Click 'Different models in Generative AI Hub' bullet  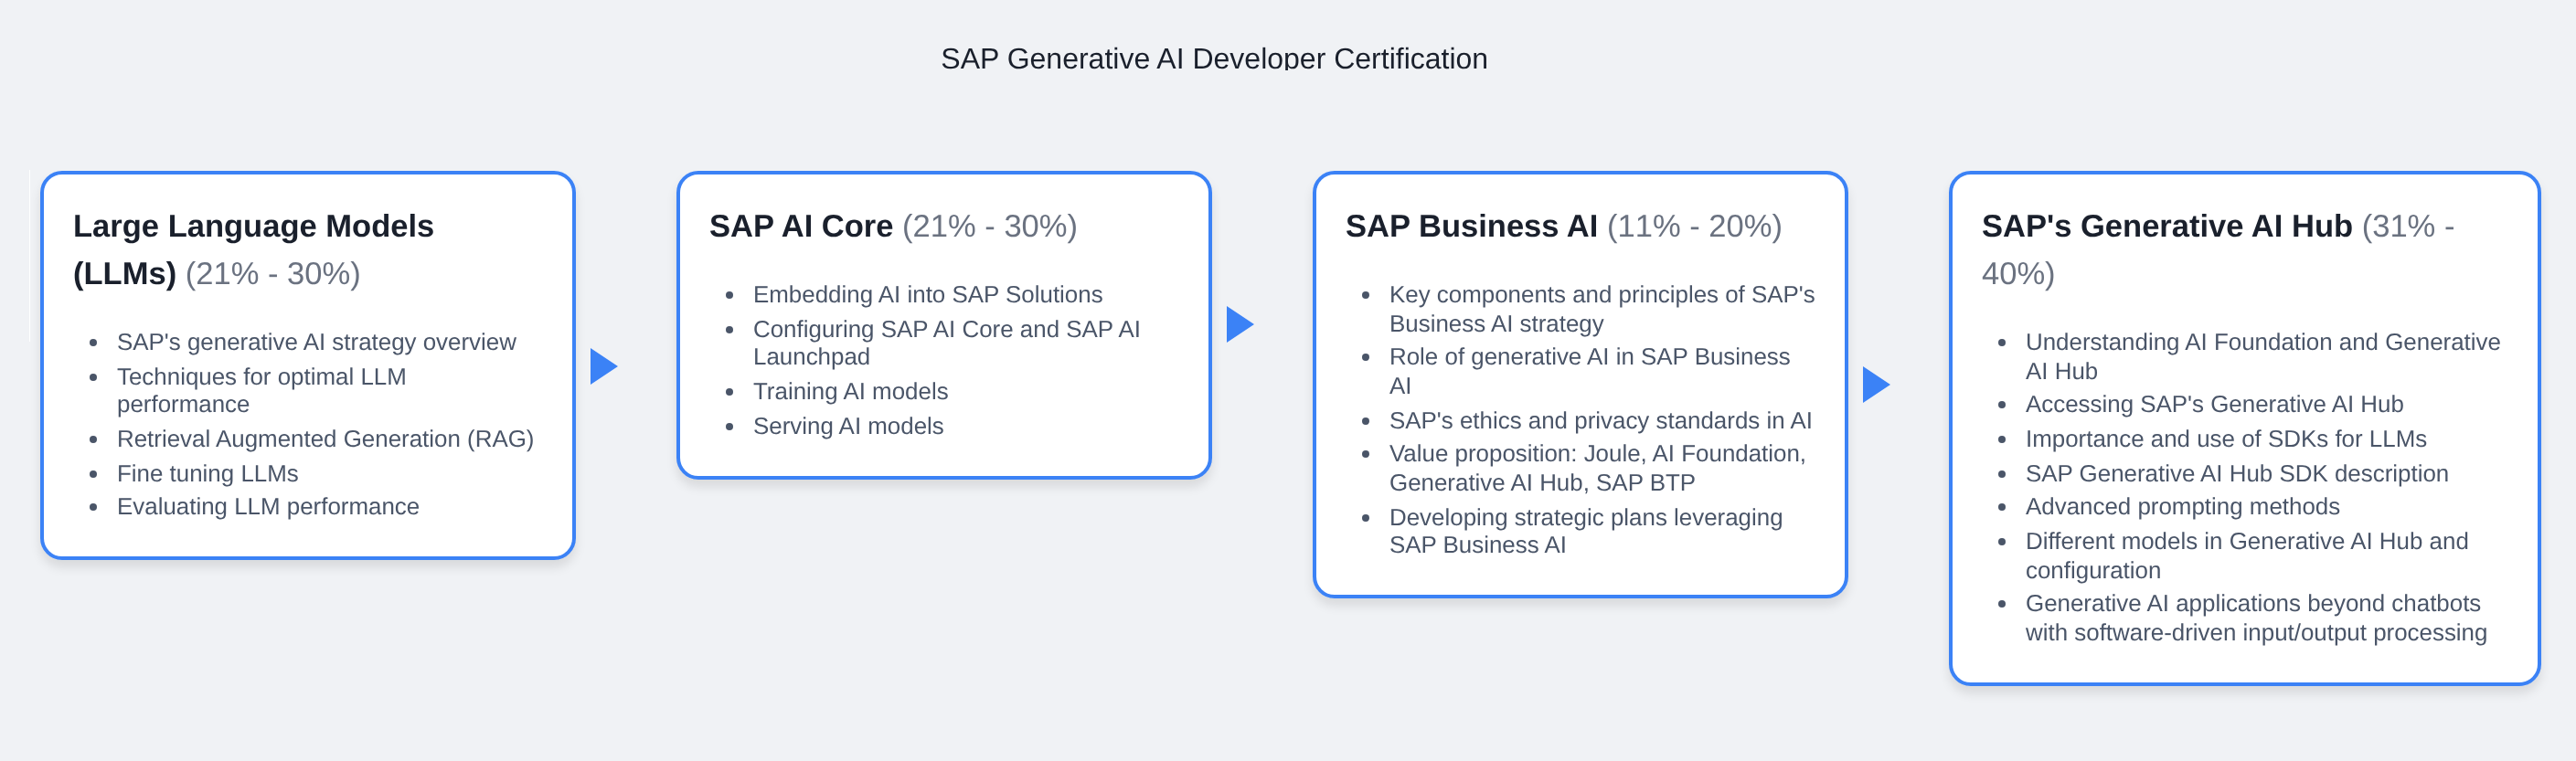click(x=2246, y=555)
